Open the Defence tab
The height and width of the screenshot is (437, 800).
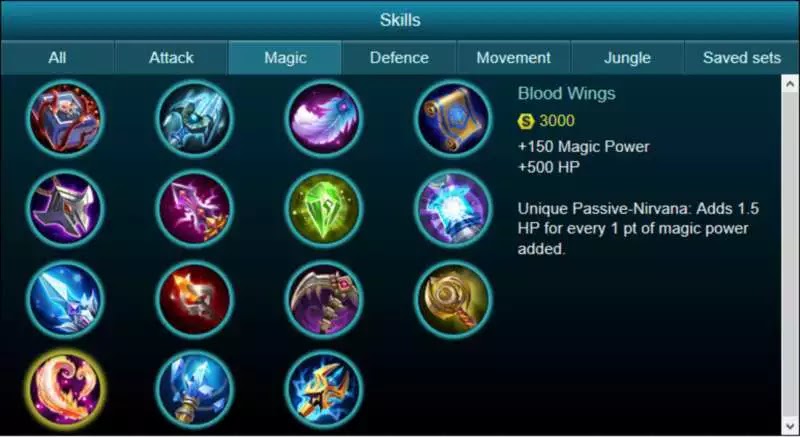(399, 58)
